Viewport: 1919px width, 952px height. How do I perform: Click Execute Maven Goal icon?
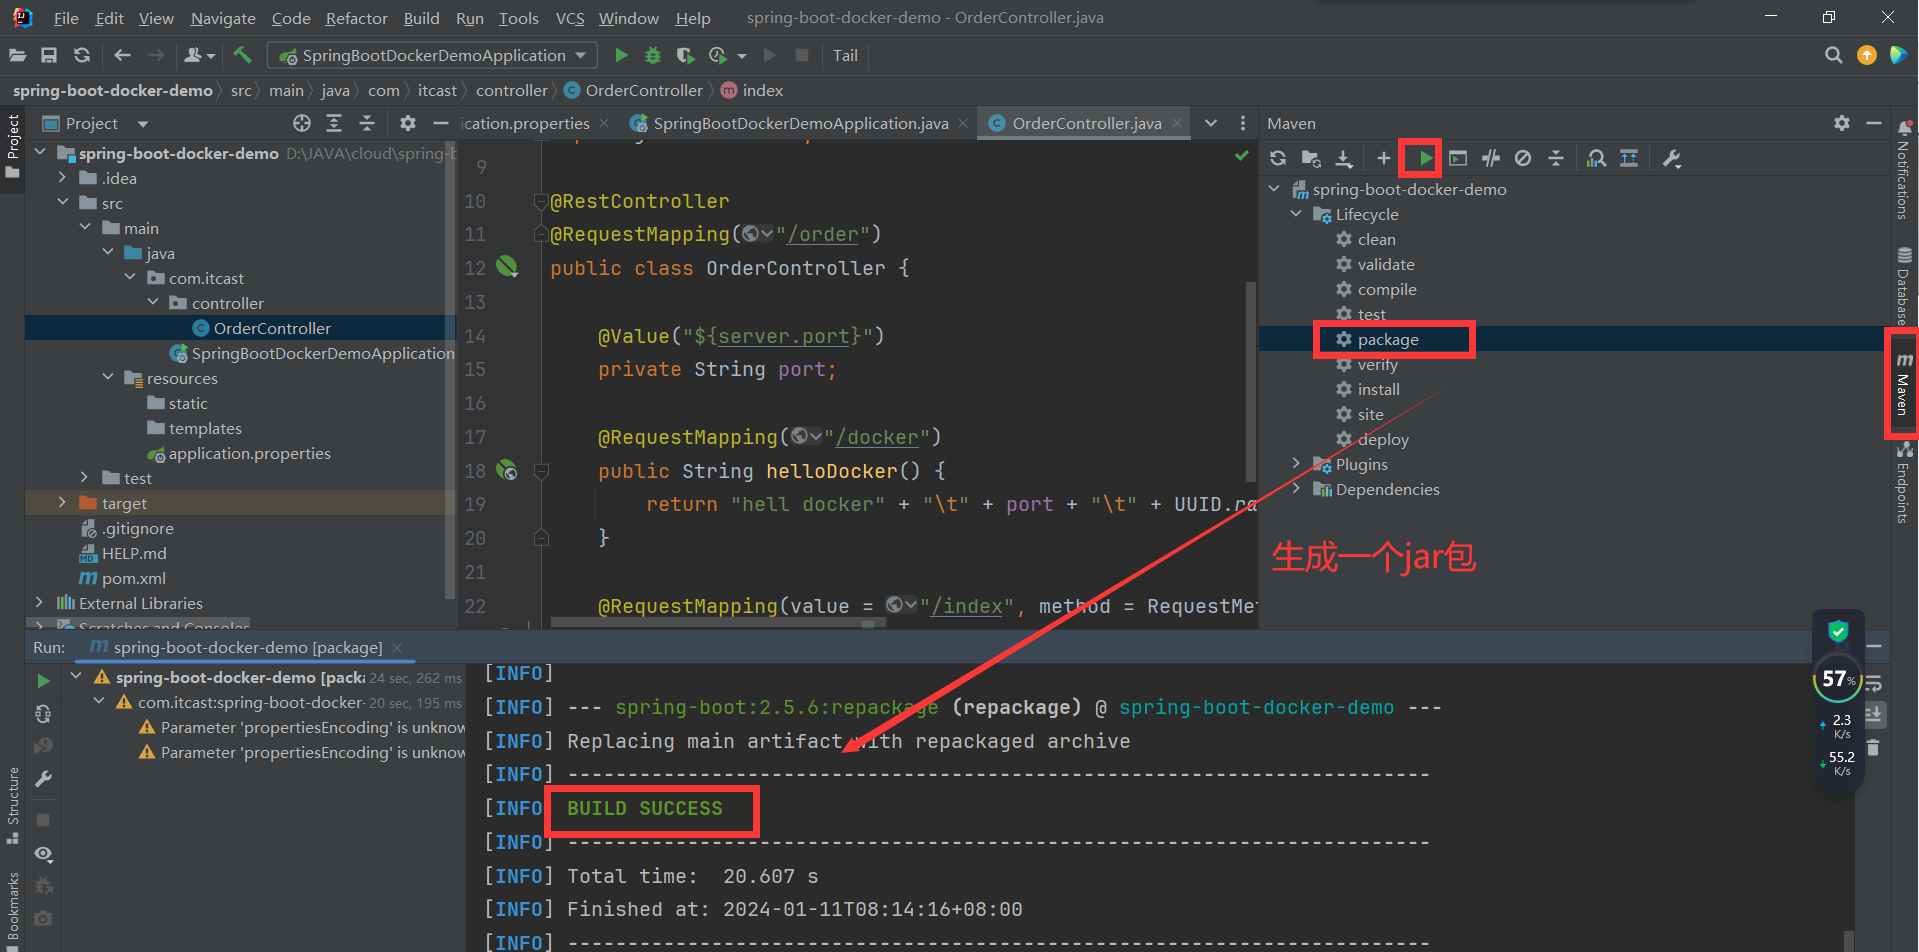tap(1458, 158)
